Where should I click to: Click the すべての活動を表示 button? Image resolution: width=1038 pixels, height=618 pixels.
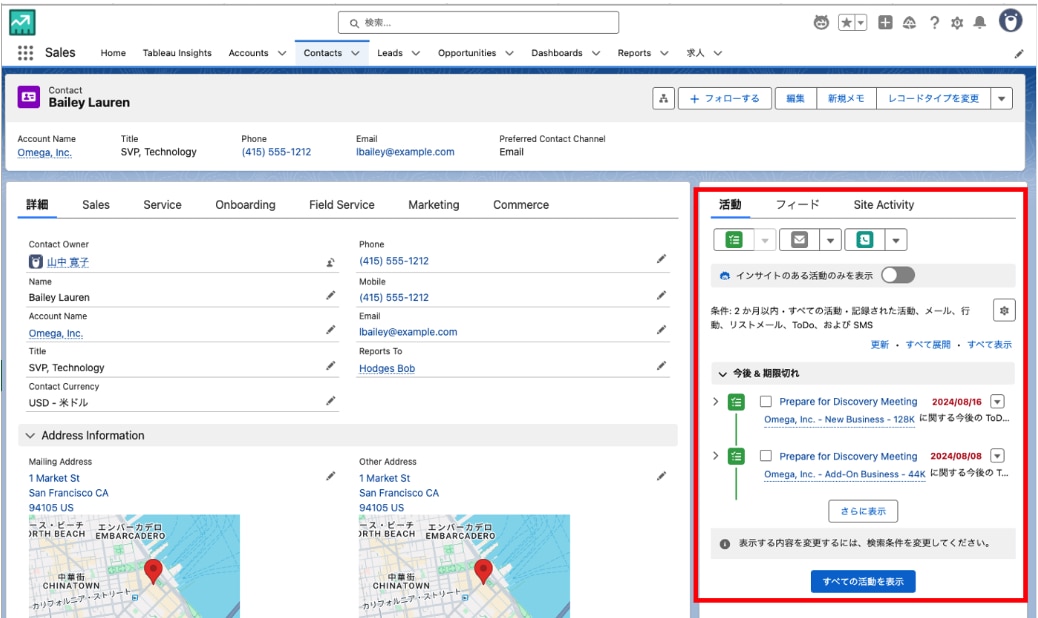862,581
